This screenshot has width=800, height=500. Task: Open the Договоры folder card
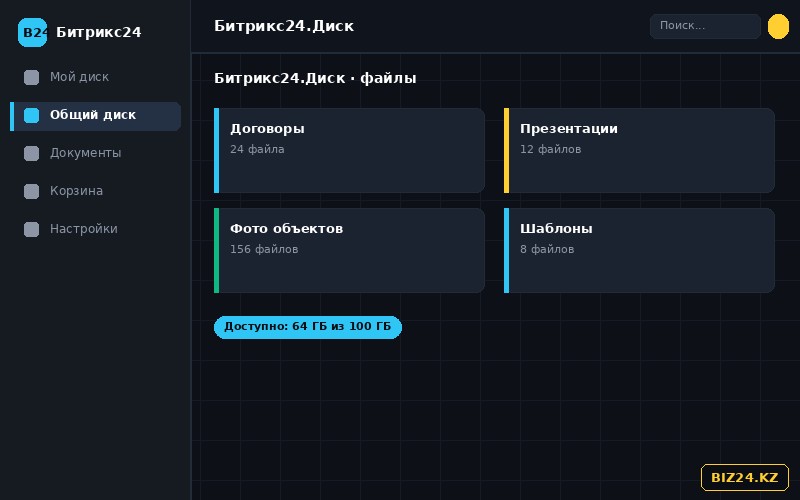coord(349,151)
